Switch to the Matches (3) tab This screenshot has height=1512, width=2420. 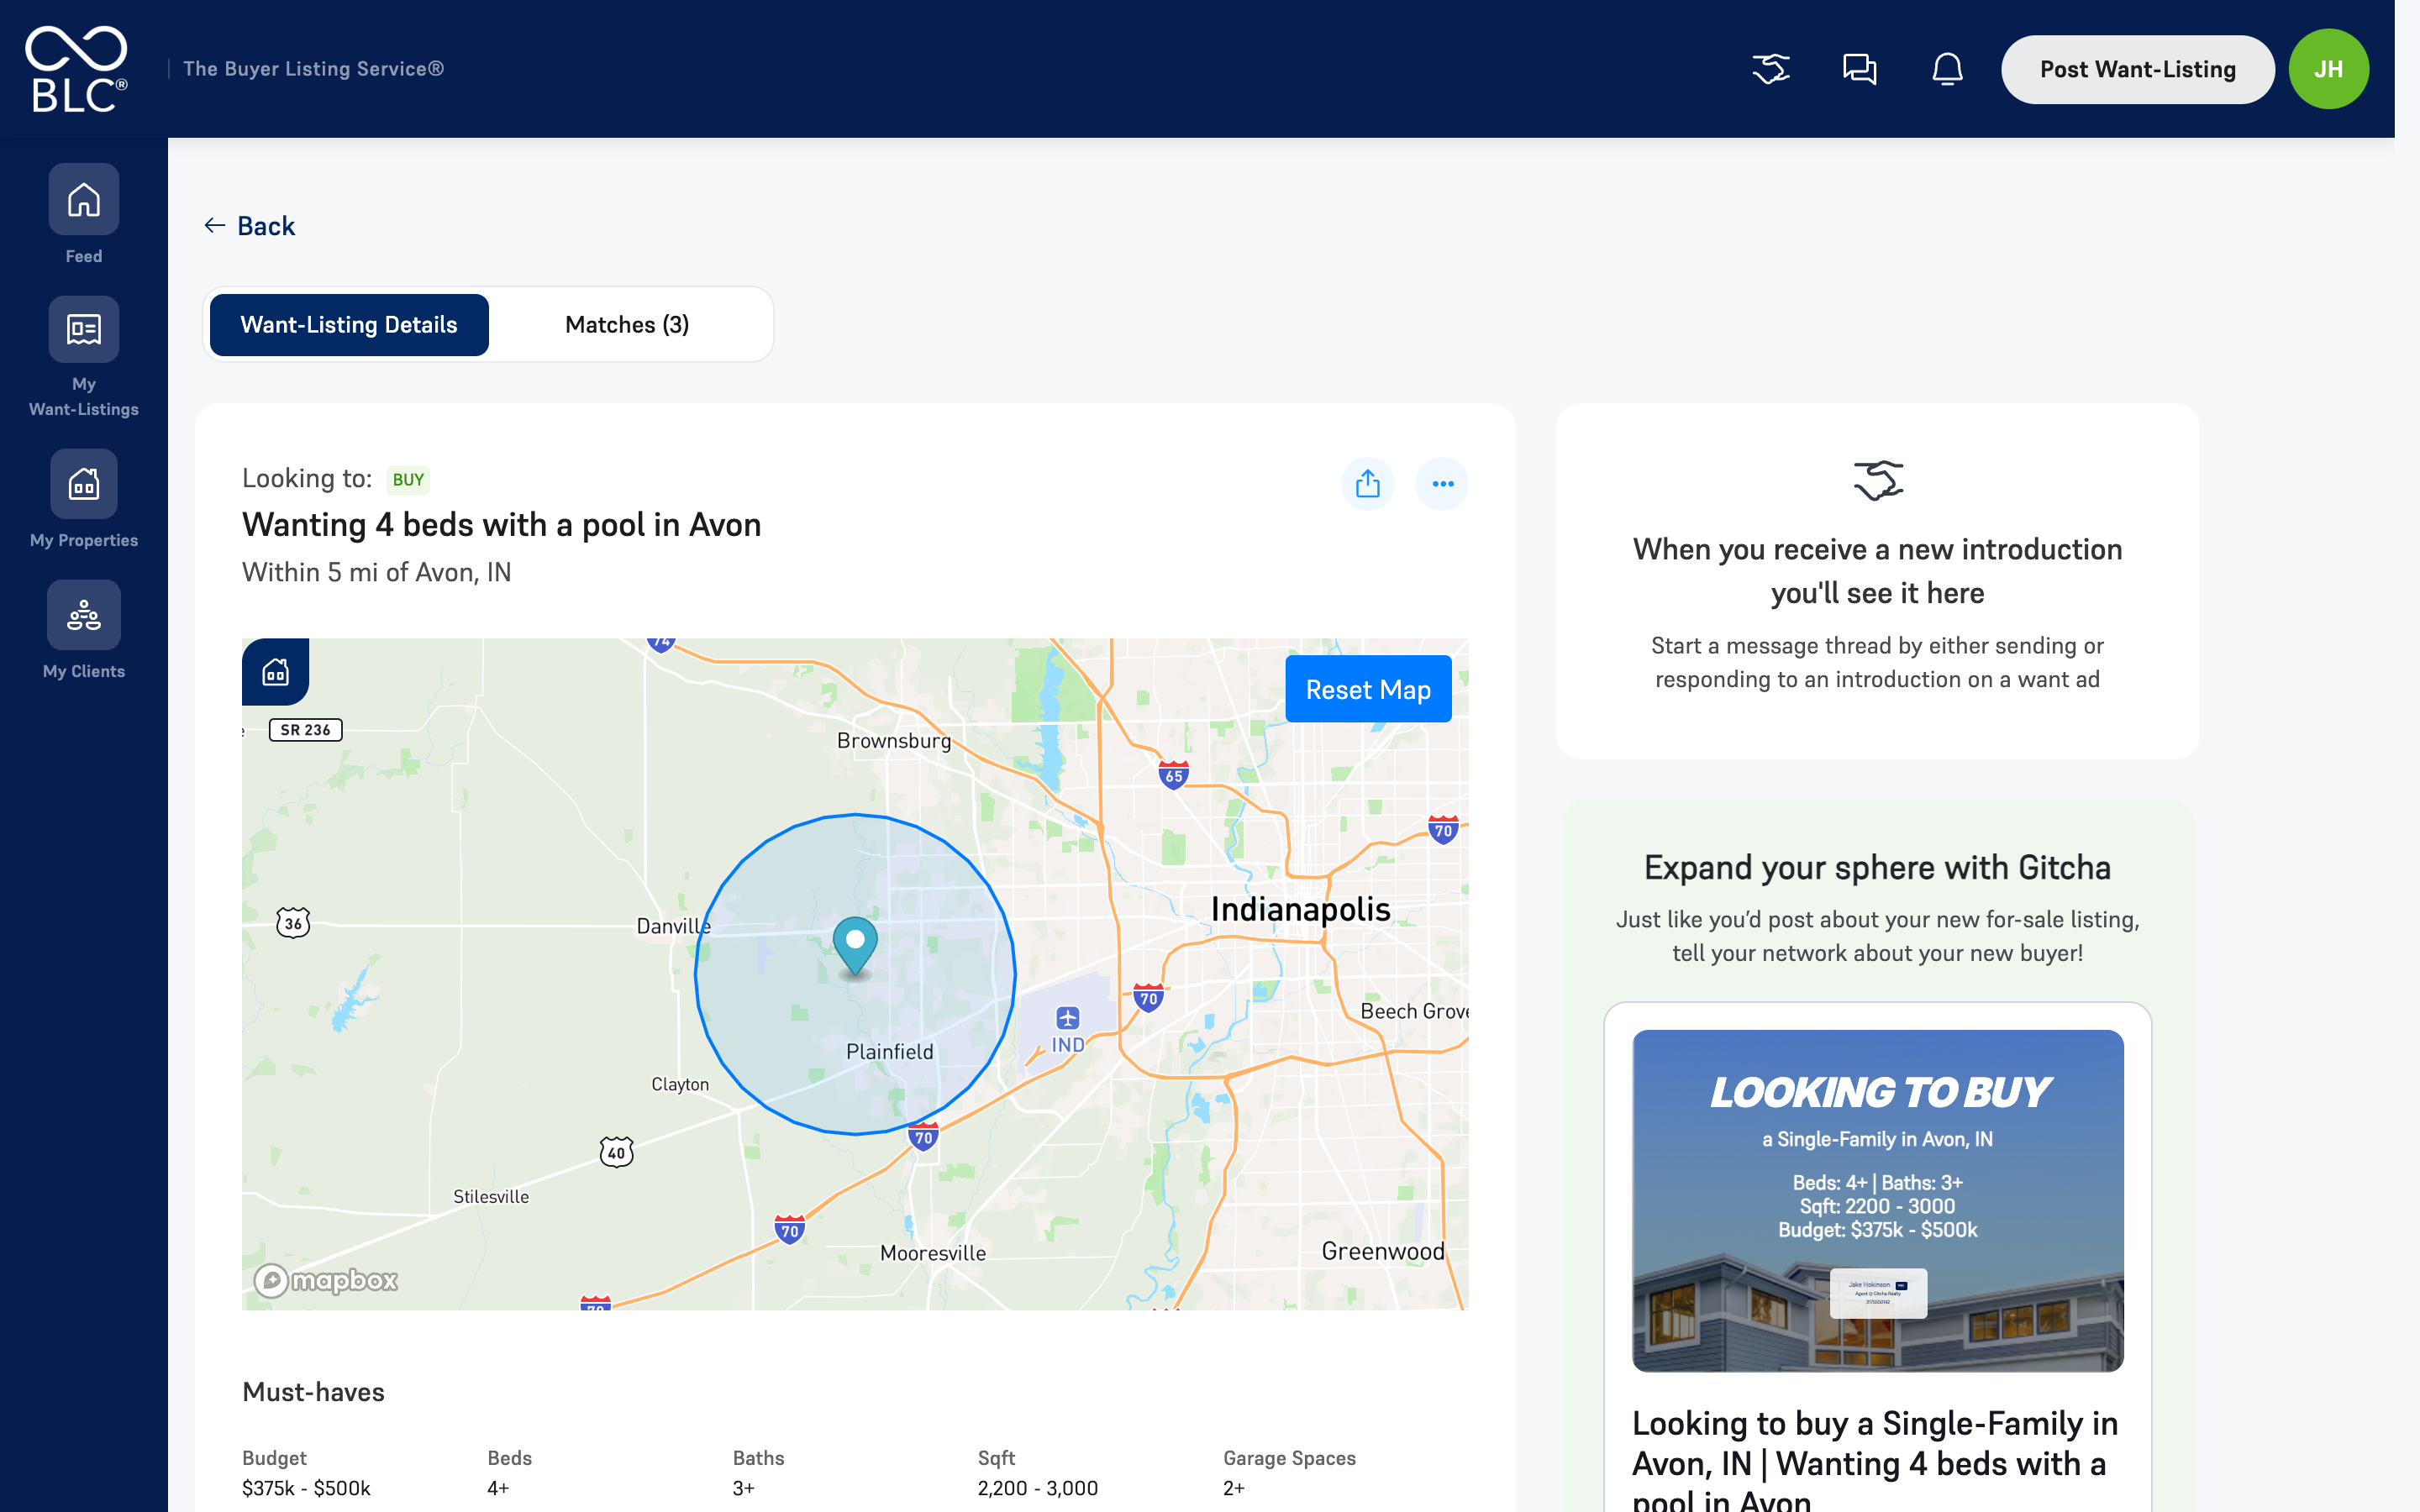(627, 325)
